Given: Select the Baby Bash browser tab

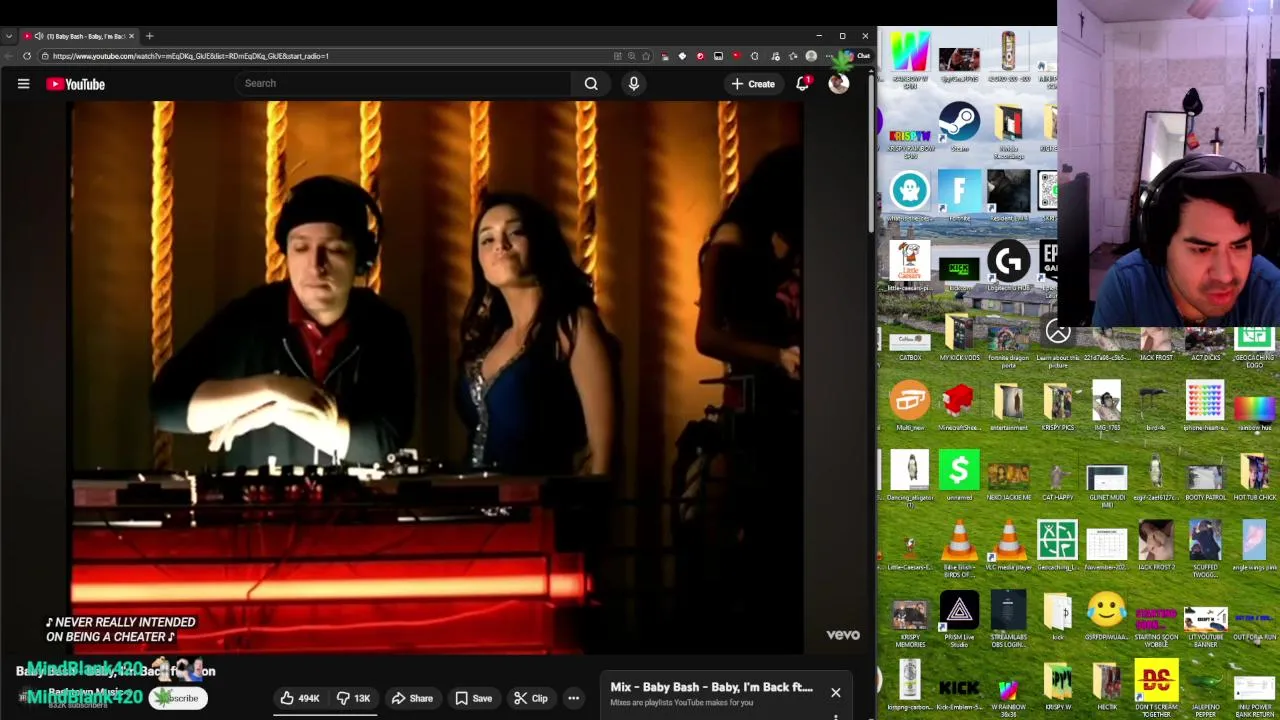Looking at the screenshot, I should pos(80,36).
